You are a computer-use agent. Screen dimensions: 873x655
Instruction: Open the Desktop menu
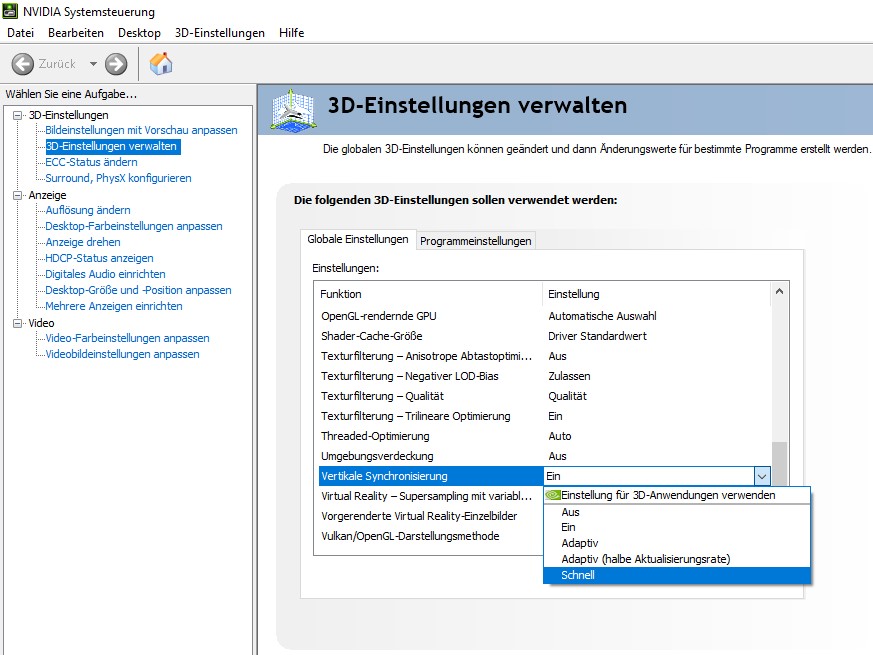click(x=139, y=33)
